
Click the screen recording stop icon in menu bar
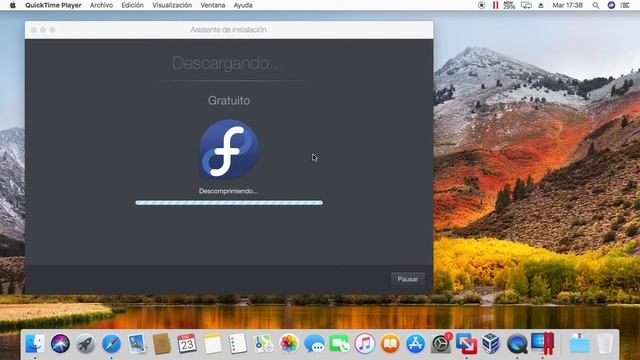point(482,5)
